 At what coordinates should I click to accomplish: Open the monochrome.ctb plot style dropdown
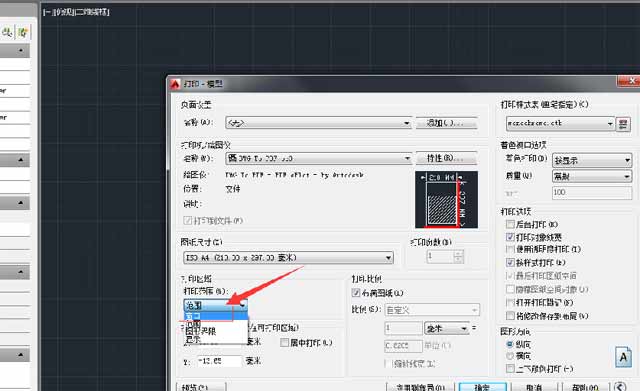tap(560, 123)
